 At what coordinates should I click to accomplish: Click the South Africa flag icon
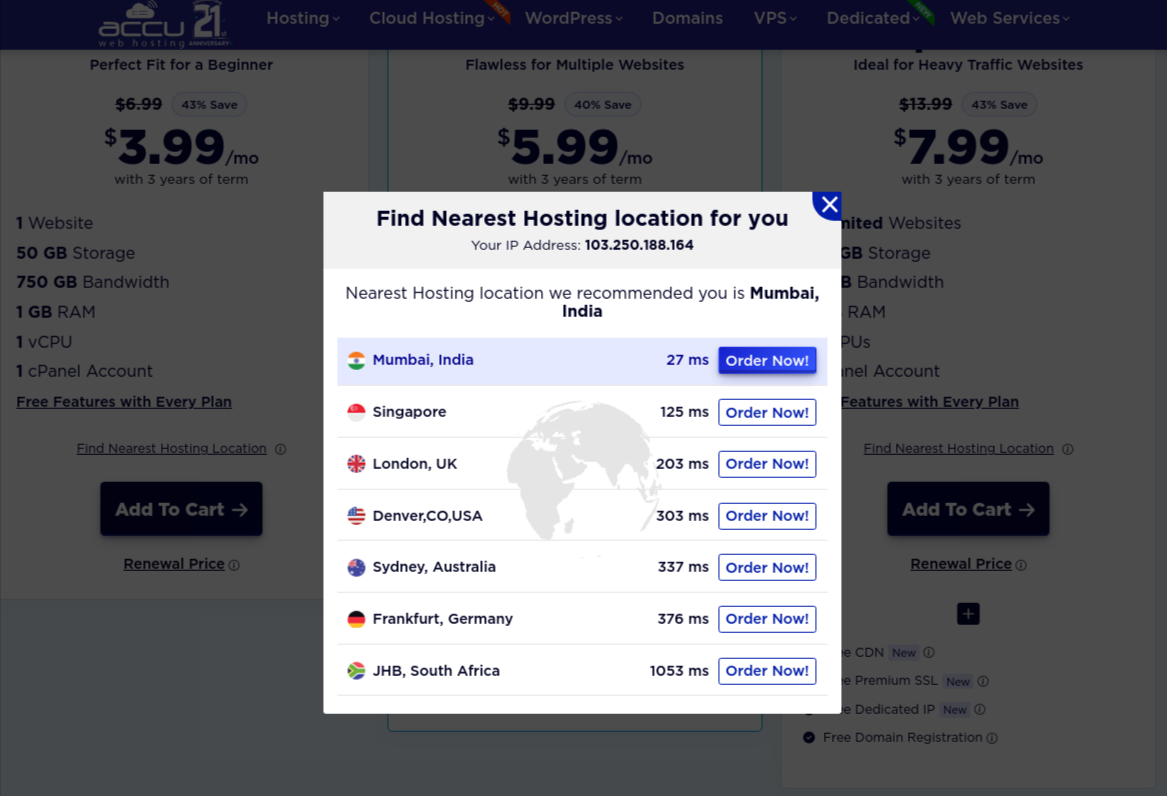coord(356,671)
